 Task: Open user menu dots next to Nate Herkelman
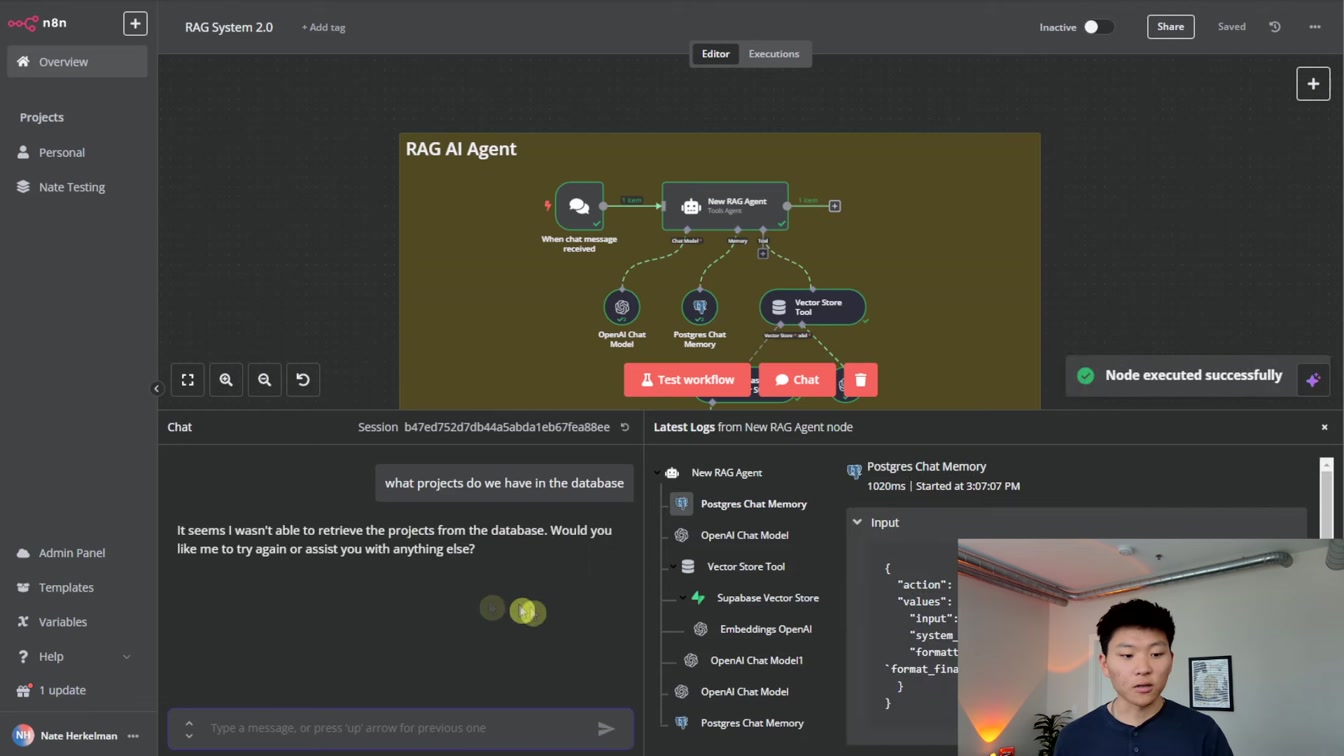point(133,736)
